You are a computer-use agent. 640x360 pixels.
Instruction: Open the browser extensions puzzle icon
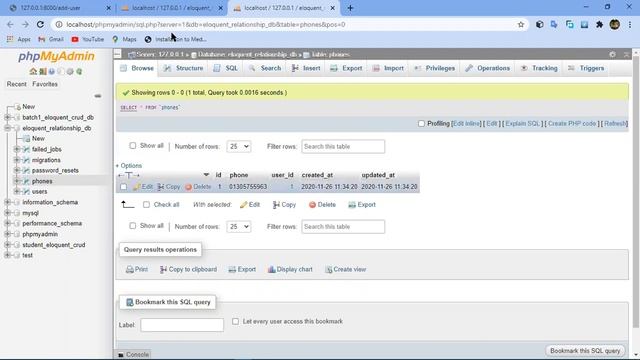599,24
